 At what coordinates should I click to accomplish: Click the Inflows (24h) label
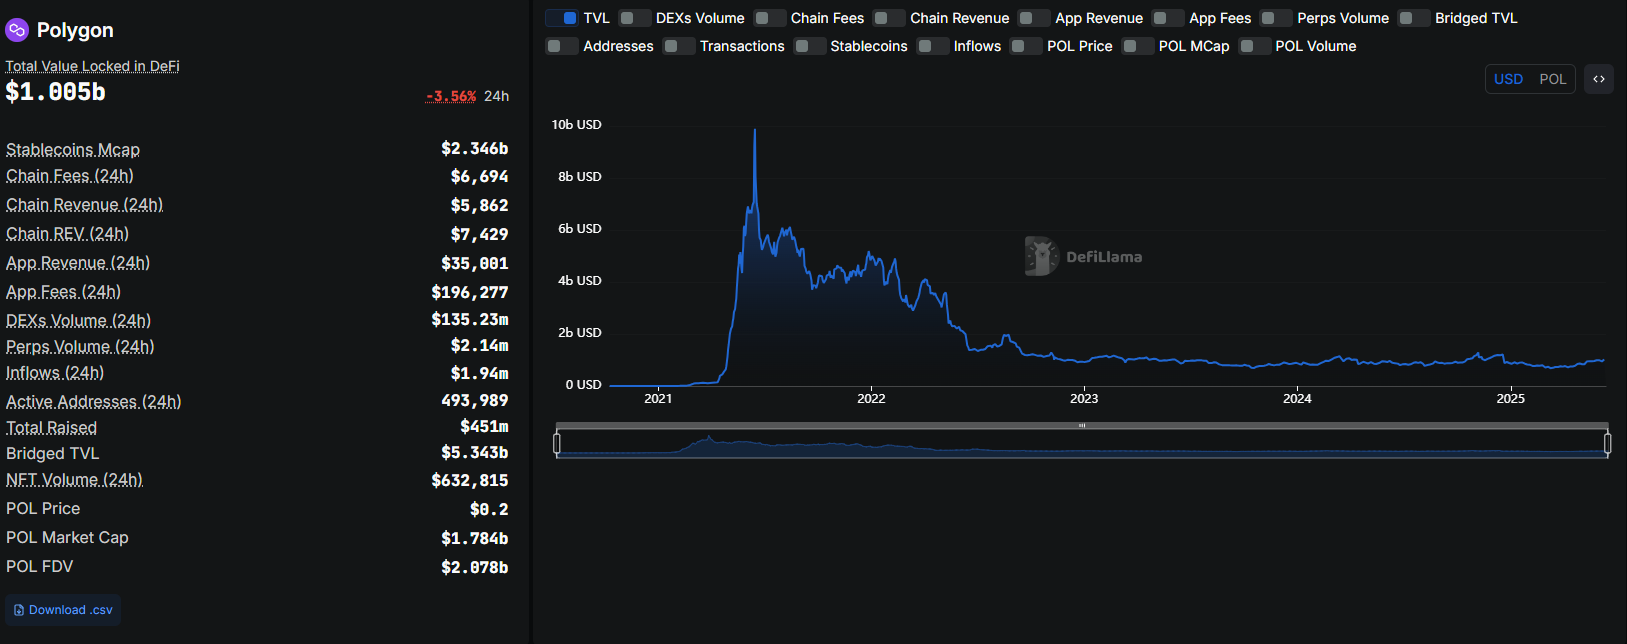click(x=55, y=373)
